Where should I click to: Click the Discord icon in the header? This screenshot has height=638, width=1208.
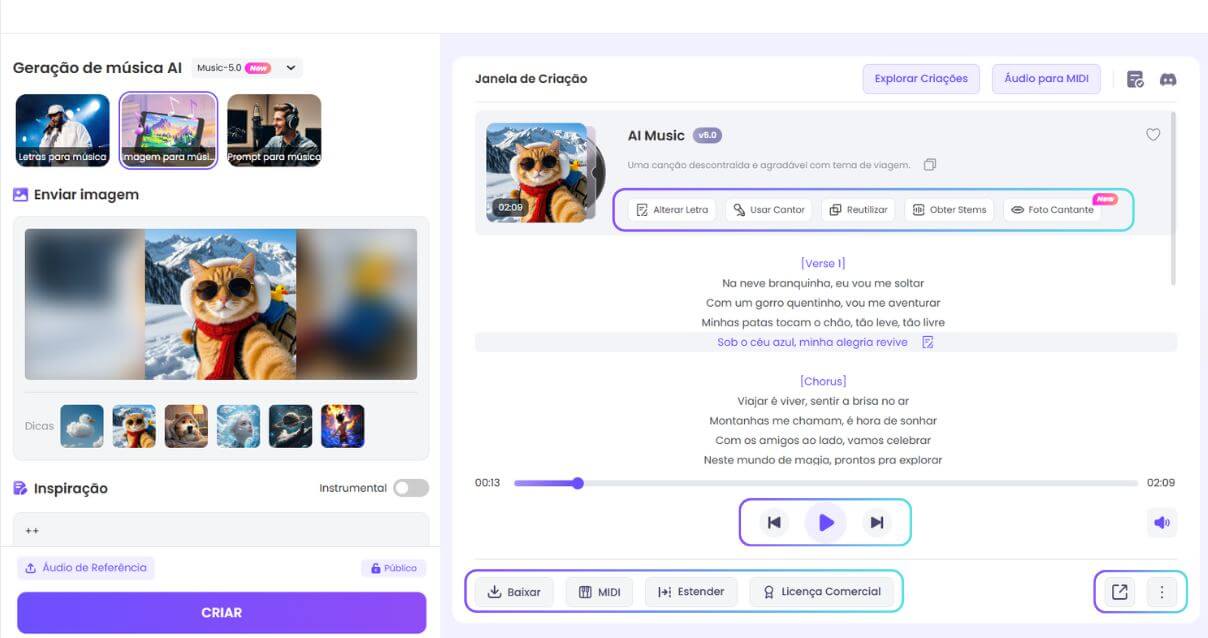[1168, 77]
